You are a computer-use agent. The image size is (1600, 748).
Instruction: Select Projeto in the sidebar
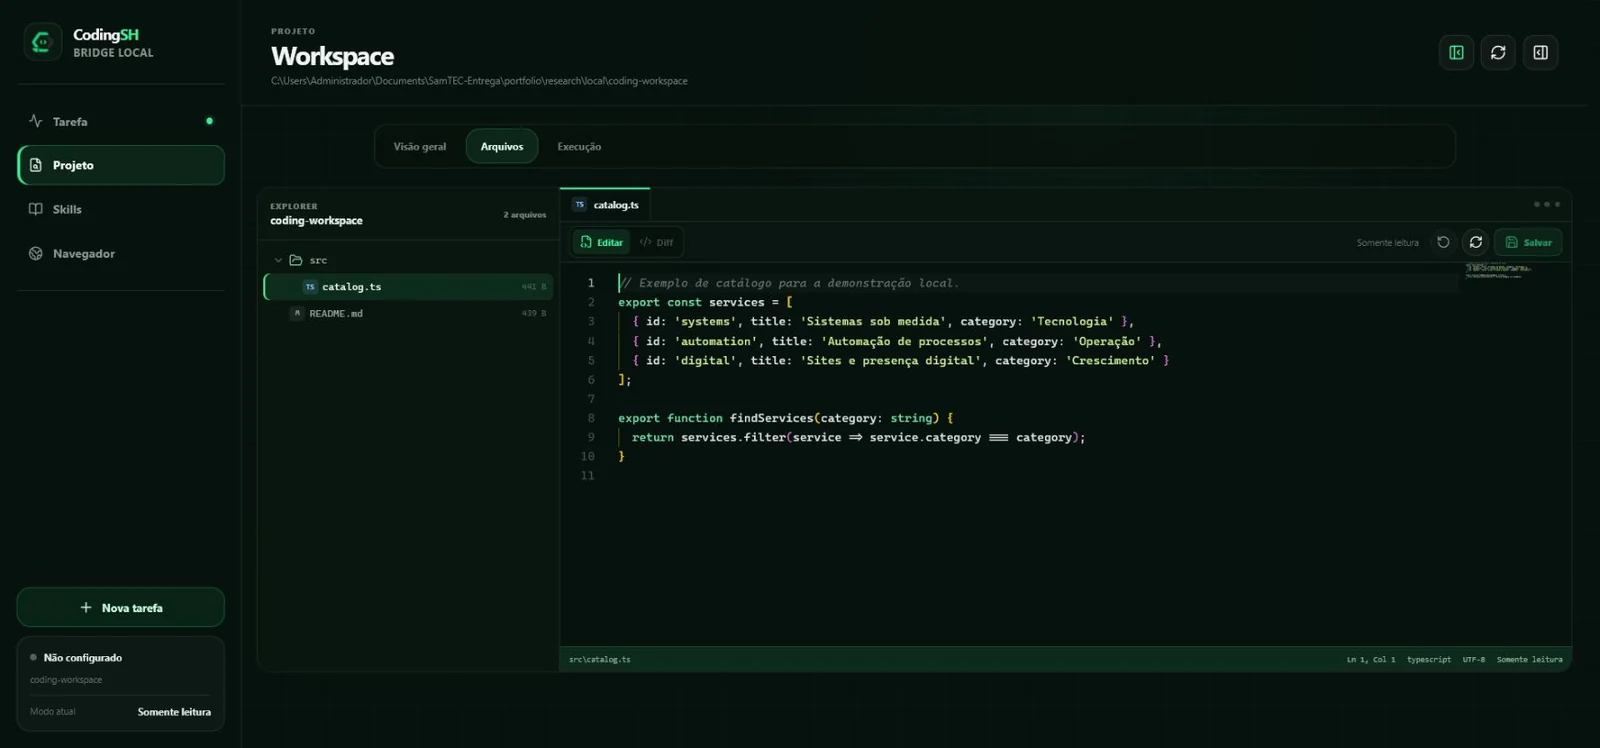click(120, 165)
